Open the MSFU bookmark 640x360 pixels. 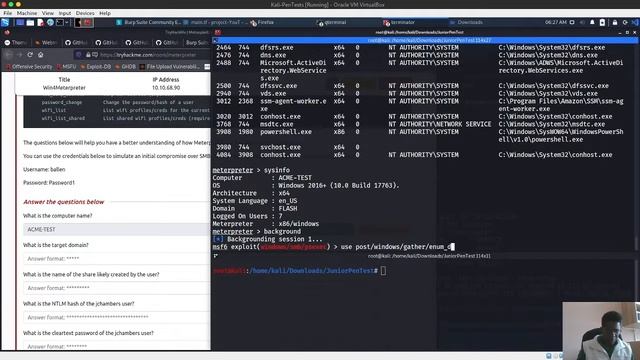coord(66,67)
